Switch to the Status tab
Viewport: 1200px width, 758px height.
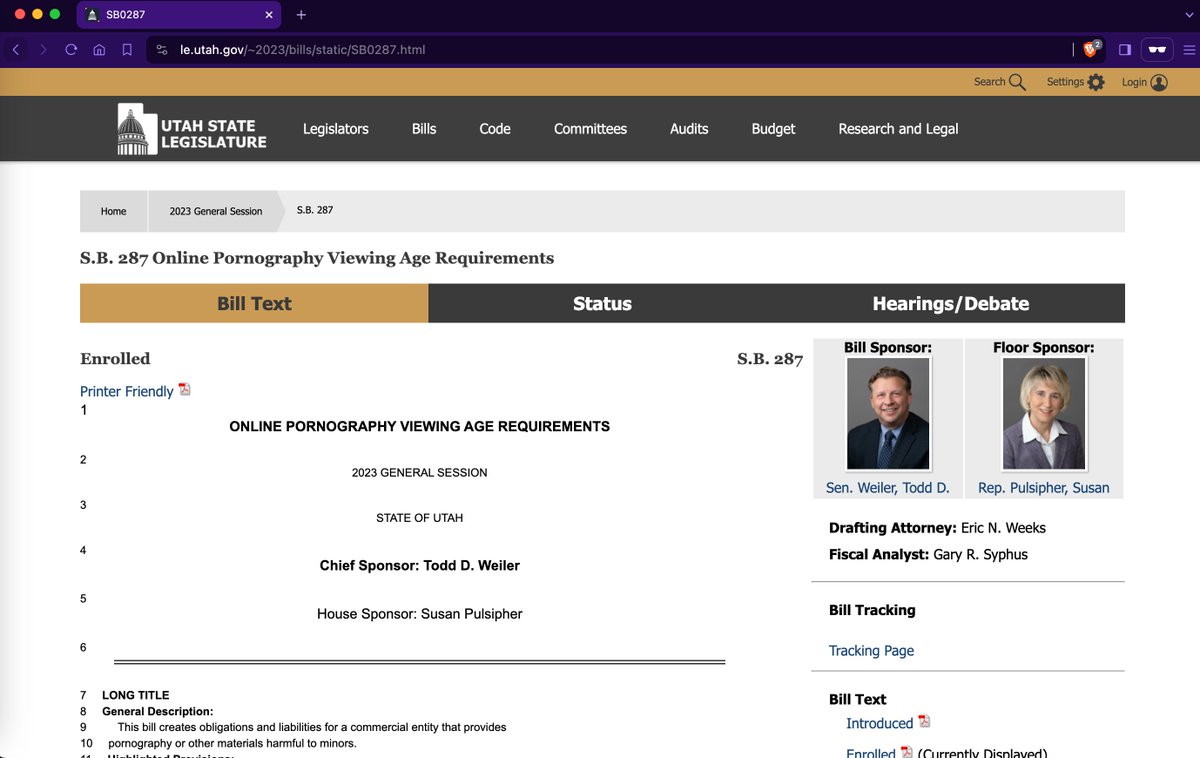coord(602,303)
